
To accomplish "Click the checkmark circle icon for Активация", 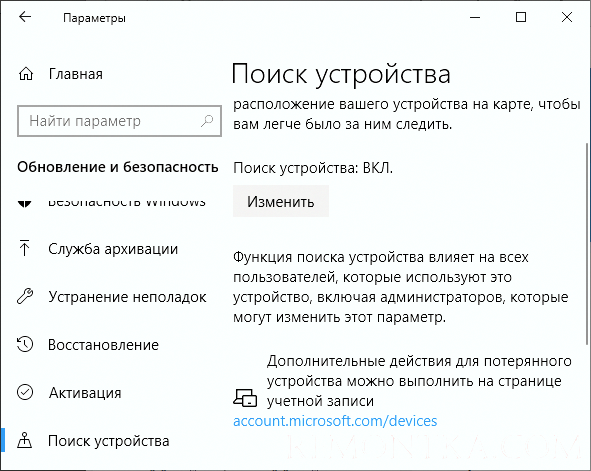I will click(x=25, y=392).
